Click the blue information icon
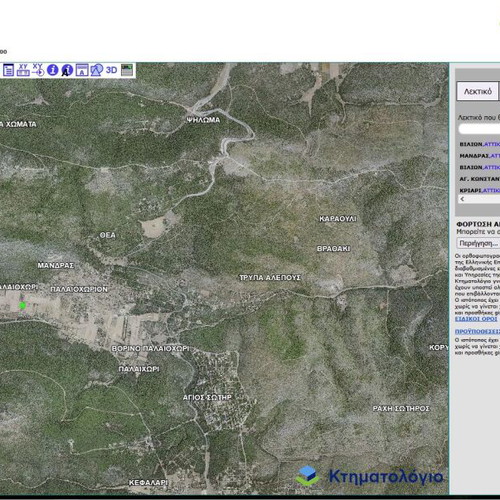The image size is (500, 500). coord(53,70)
